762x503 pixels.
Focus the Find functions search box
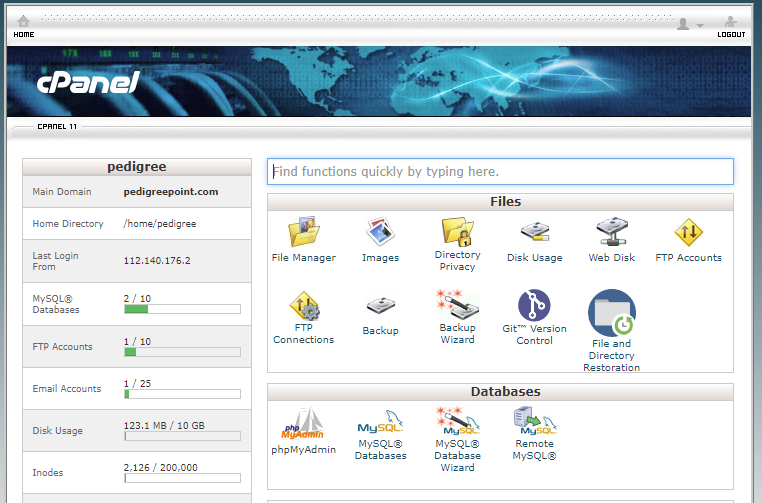tap(500, 172)
